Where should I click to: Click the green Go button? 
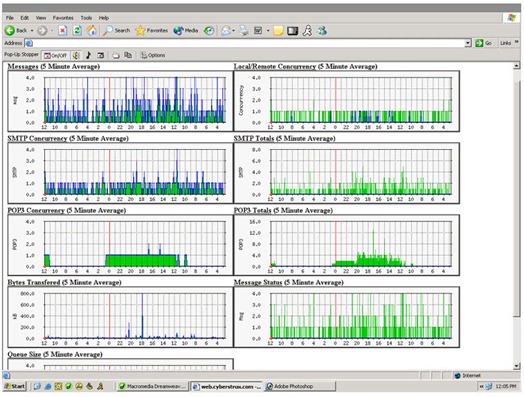(x=484, y=43)
